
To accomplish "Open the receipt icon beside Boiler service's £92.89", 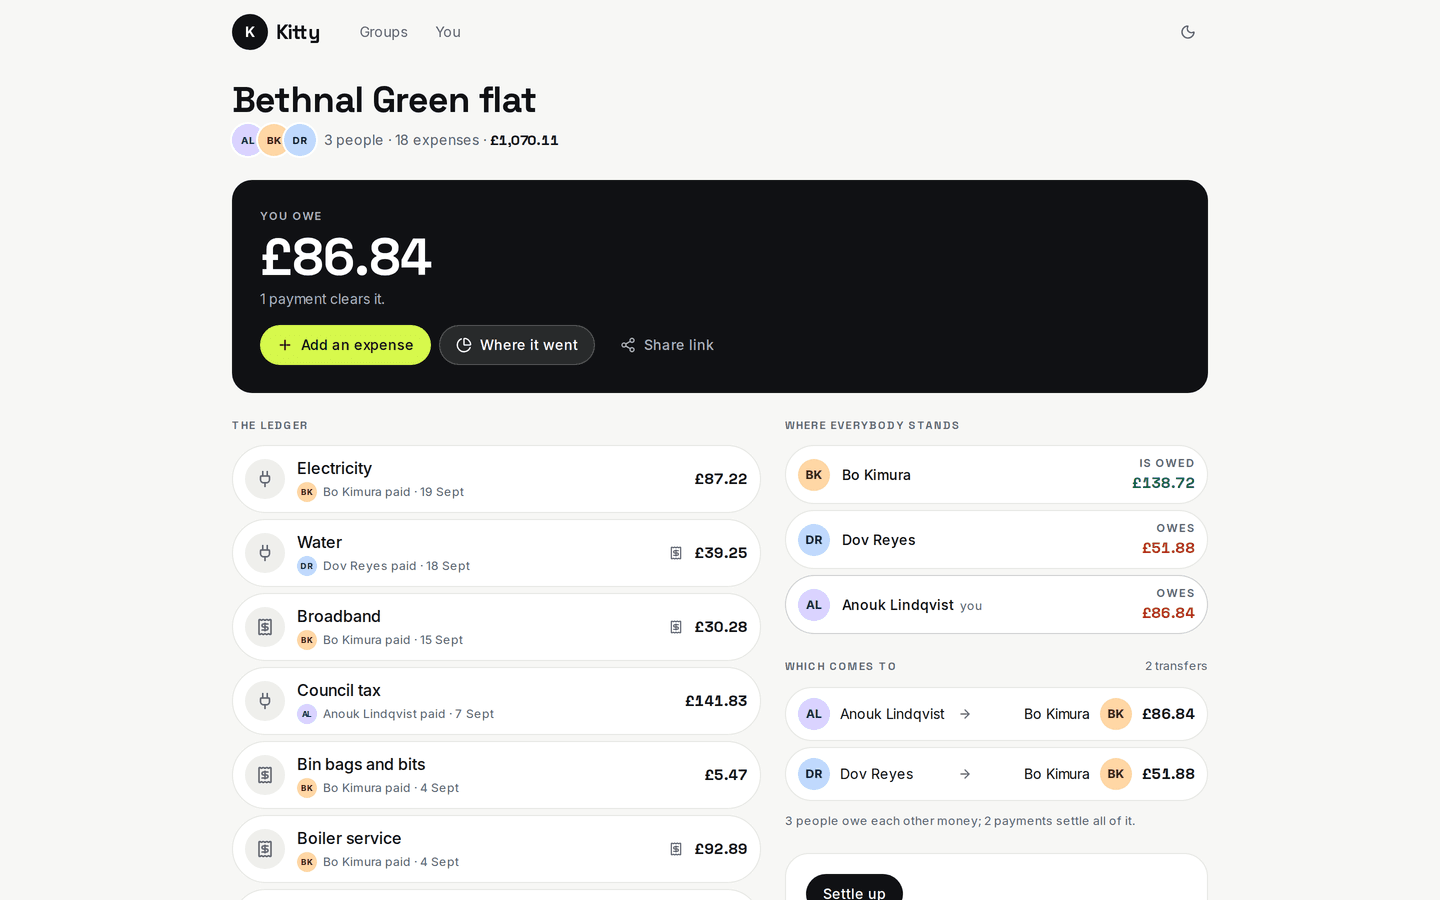I will point(676,849).
